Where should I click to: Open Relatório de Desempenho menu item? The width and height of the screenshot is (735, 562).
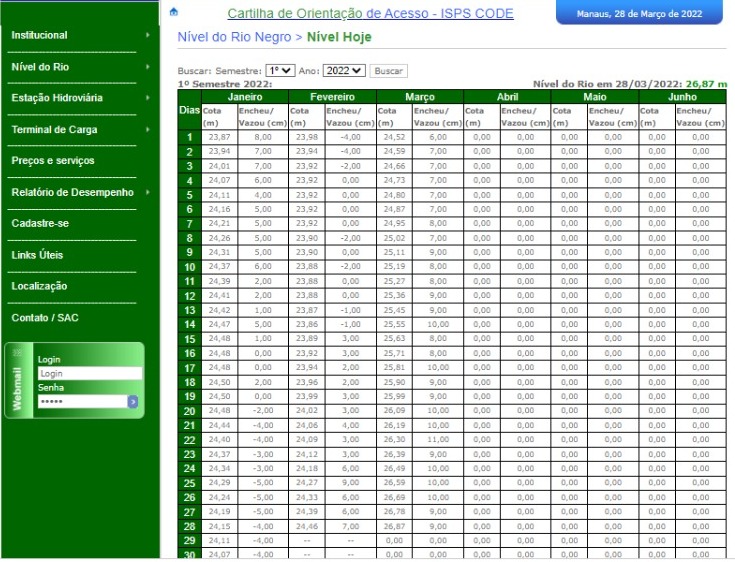pos(72,192)
